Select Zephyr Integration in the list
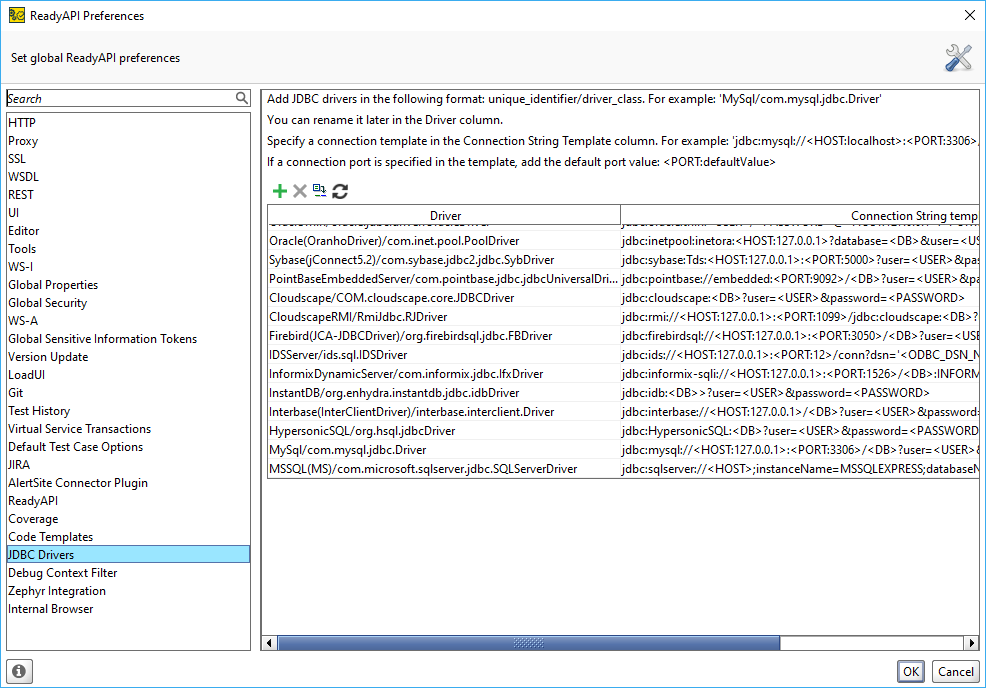This screenshot has width=988, height=688. (x=129, y=591)
